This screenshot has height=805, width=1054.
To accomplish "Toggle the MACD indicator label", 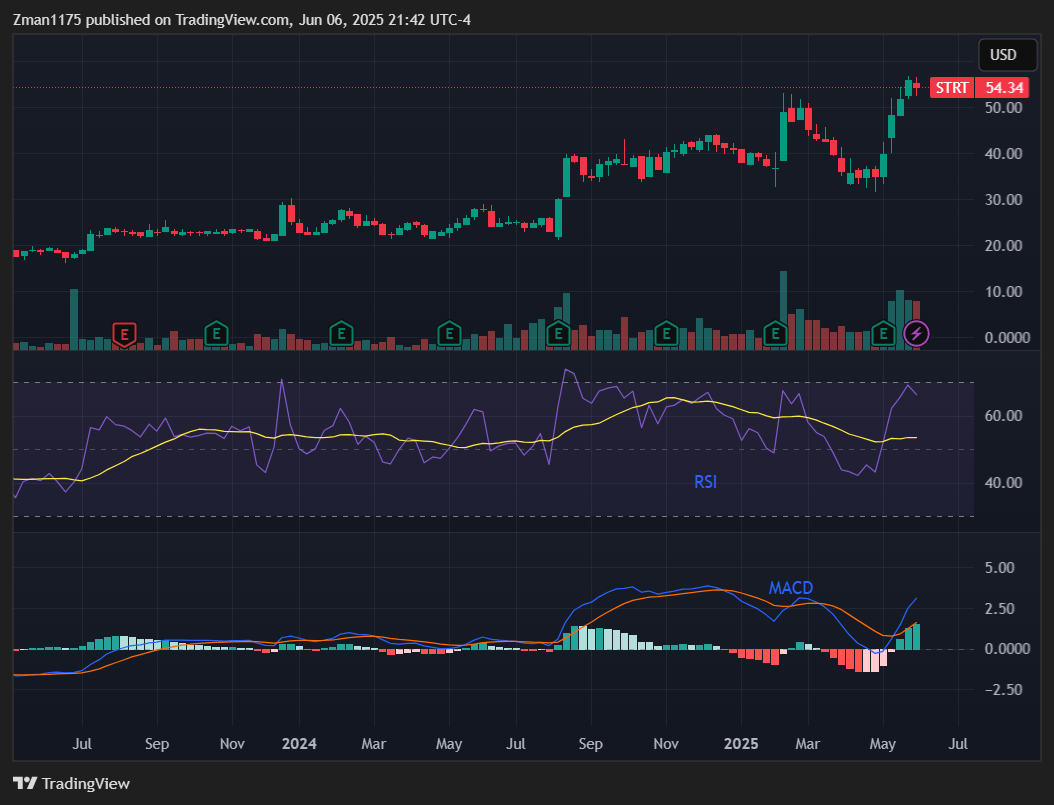I will (x=790, y=588).
